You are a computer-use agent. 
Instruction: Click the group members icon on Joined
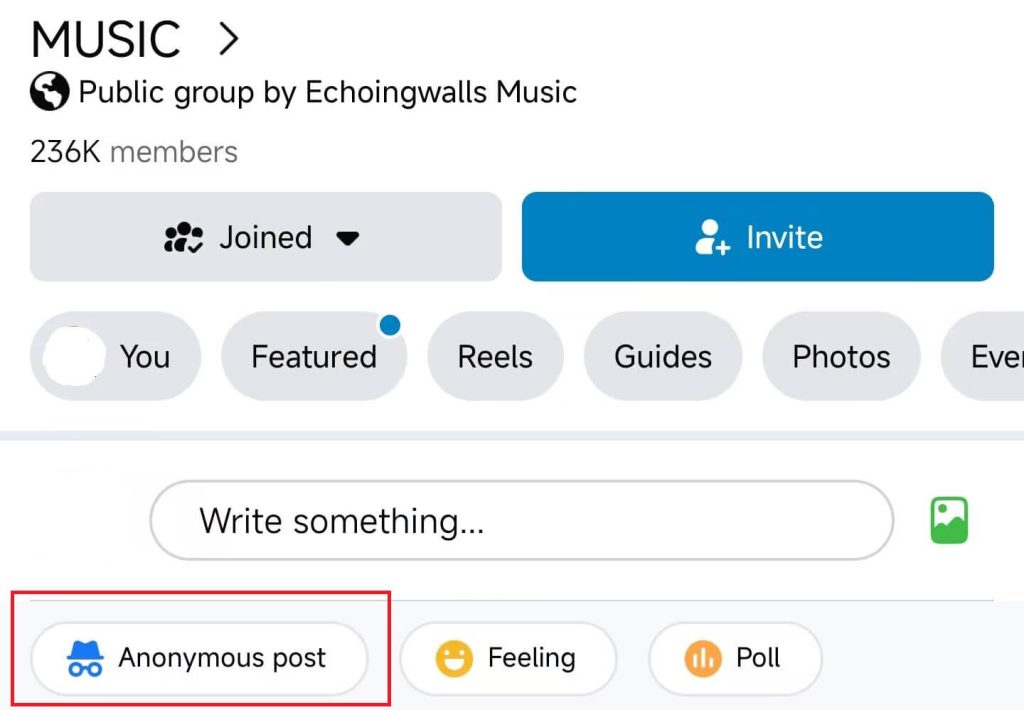[x=184, y=237]
